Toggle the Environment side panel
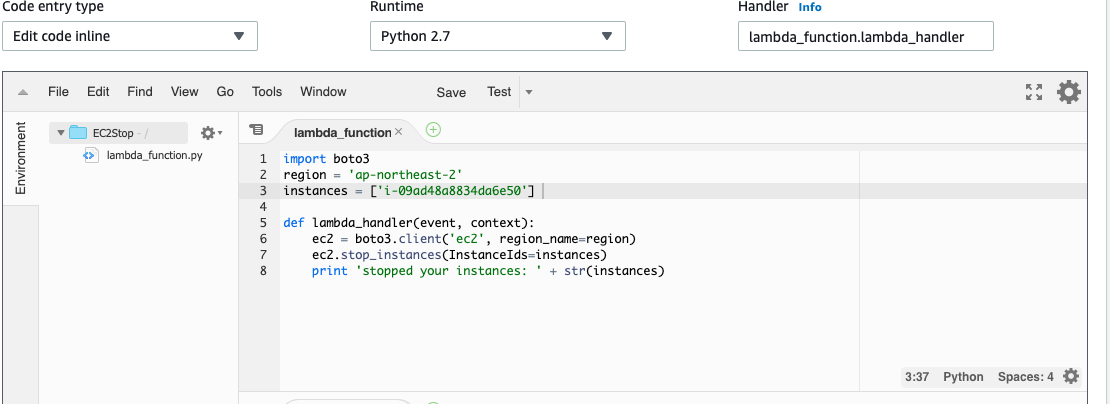The height and width of the screenshot is (404, 1110). (21, 158)
